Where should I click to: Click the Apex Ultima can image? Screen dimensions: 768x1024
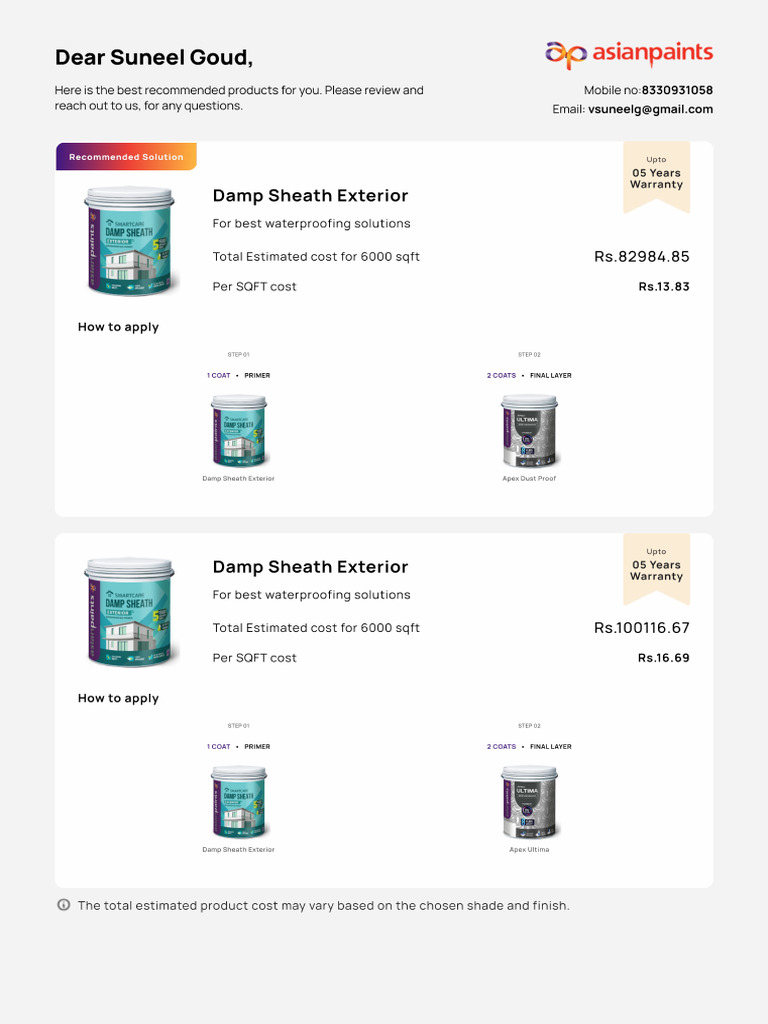coord(529,802)
